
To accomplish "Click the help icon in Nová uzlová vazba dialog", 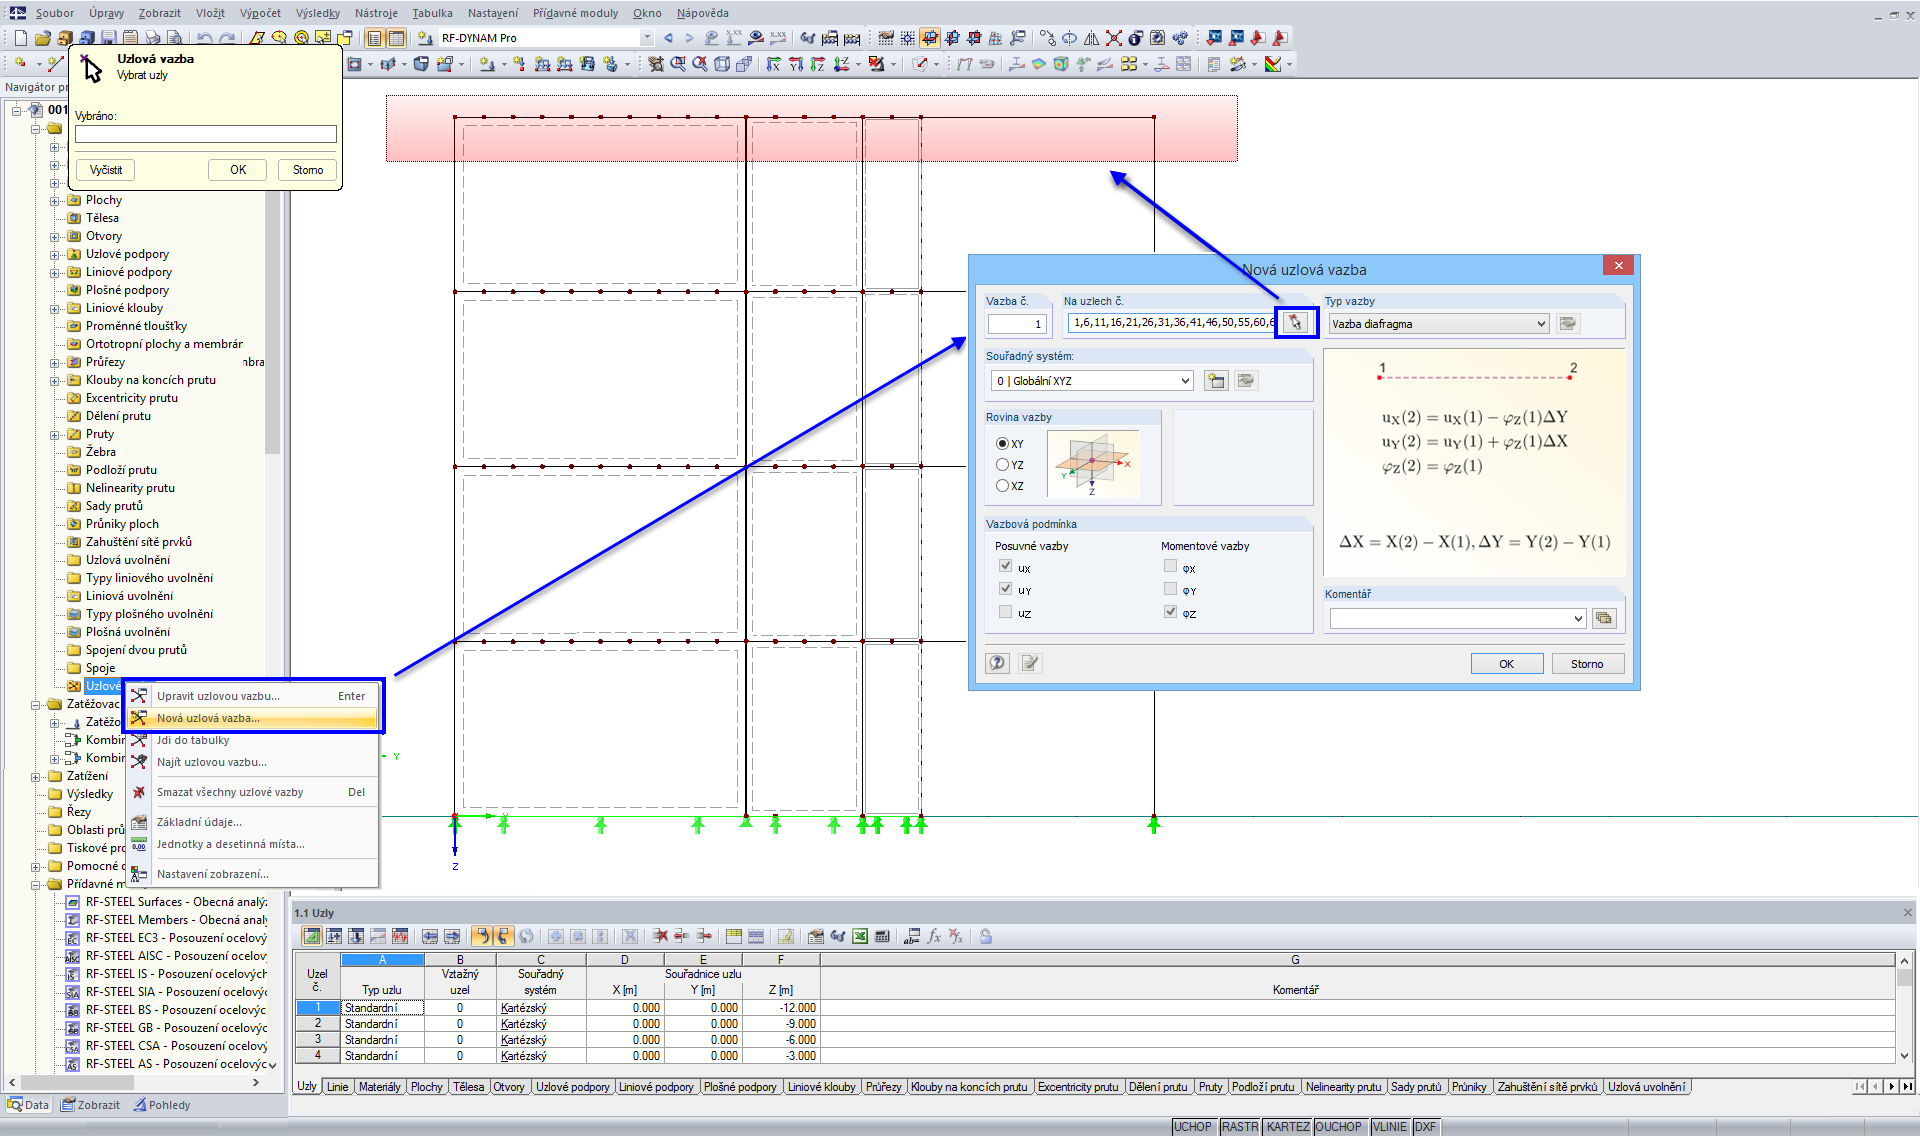I will tap(997, 663).
